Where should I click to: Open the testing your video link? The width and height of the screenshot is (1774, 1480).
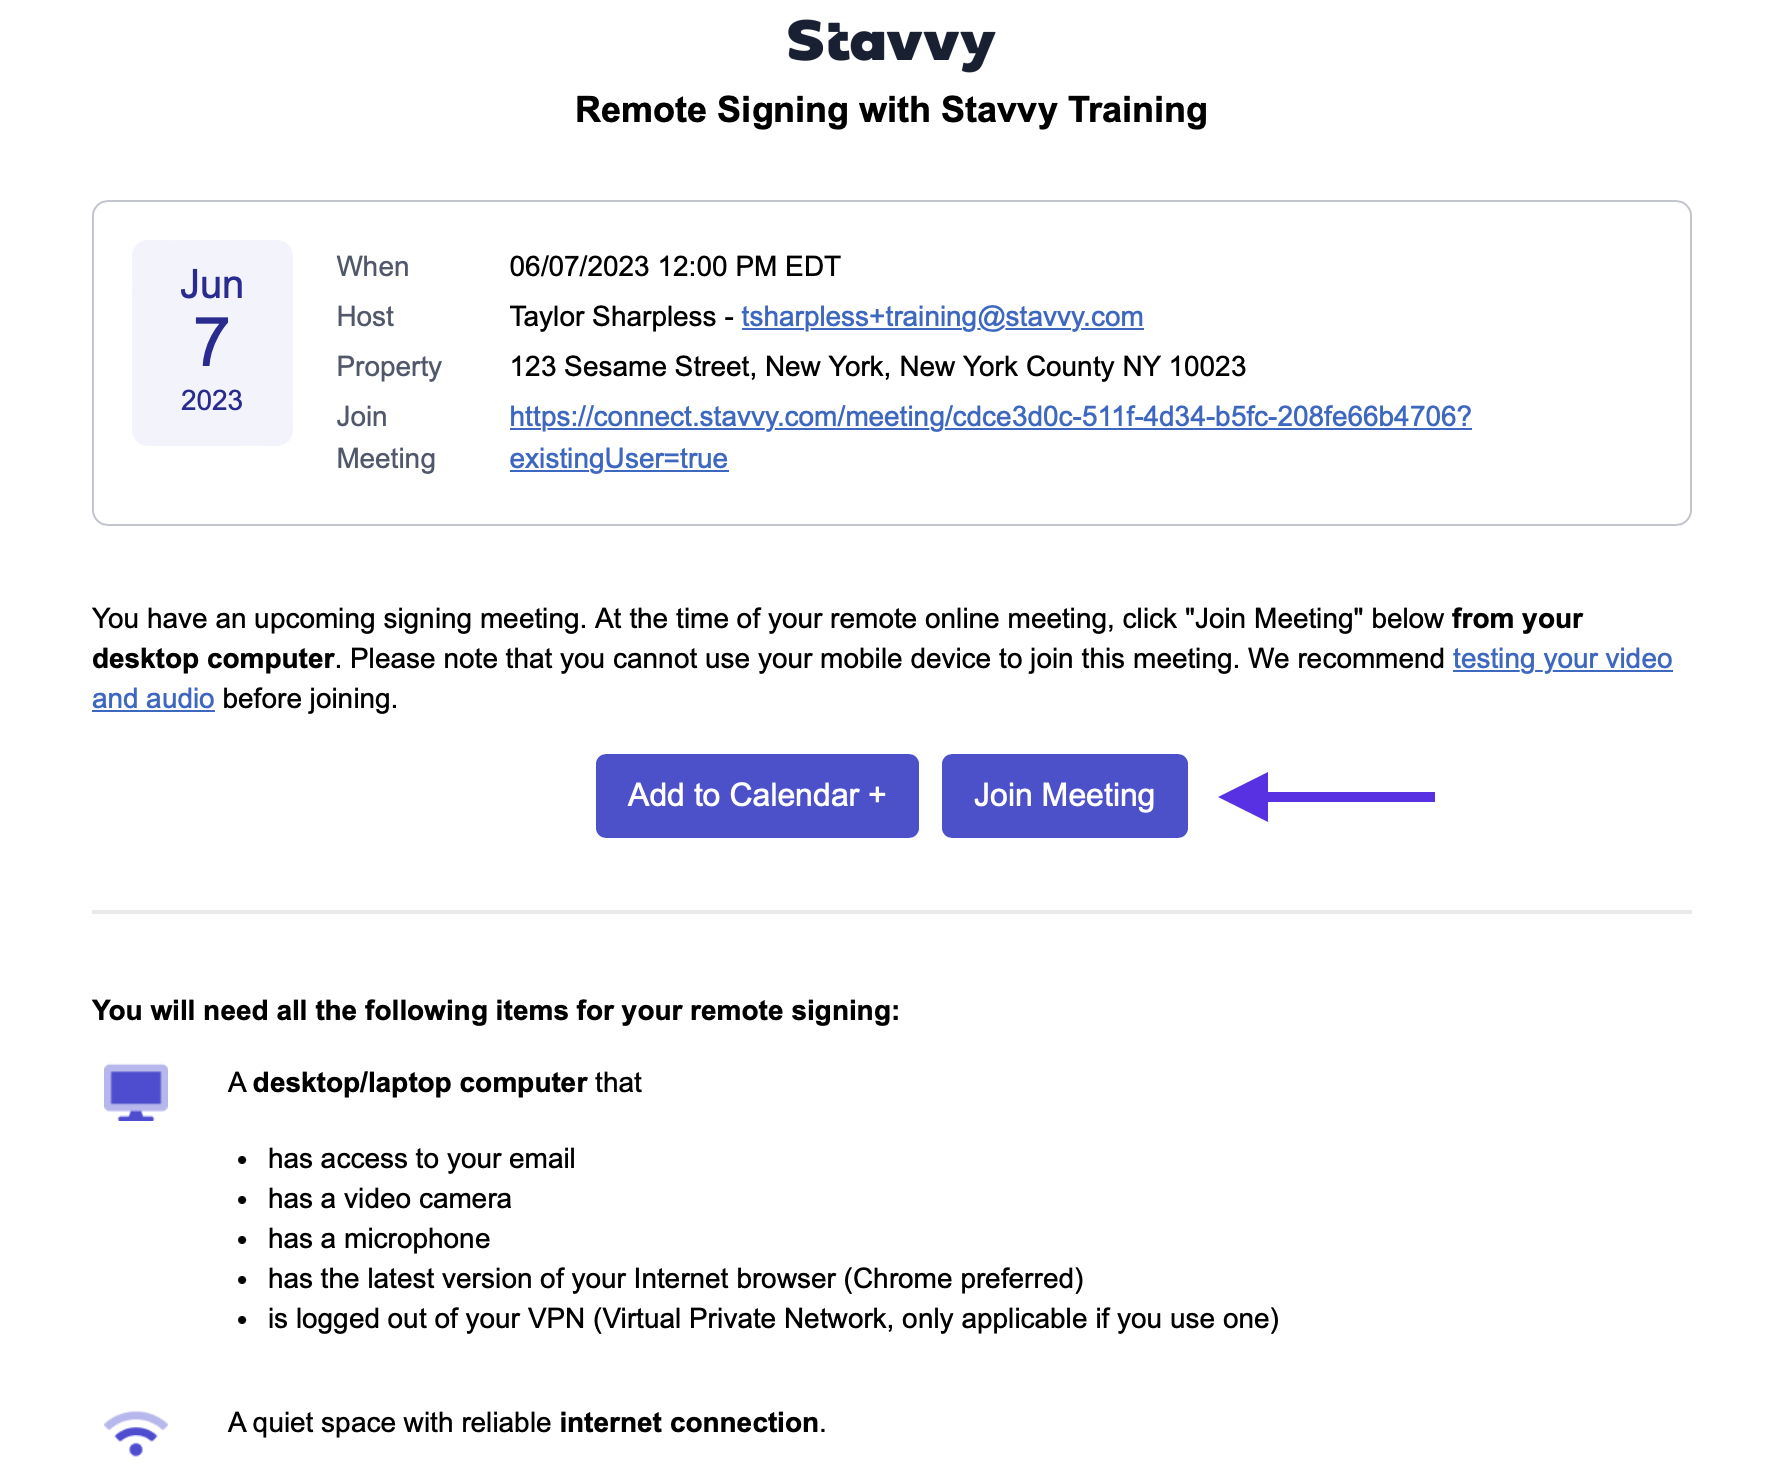coord(1562,659)
